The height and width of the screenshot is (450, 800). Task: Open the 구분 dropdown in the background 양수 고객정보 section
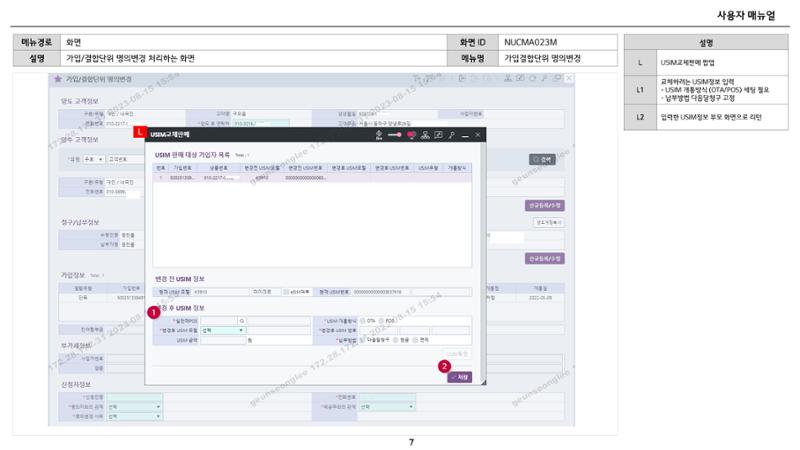[94, 160]
